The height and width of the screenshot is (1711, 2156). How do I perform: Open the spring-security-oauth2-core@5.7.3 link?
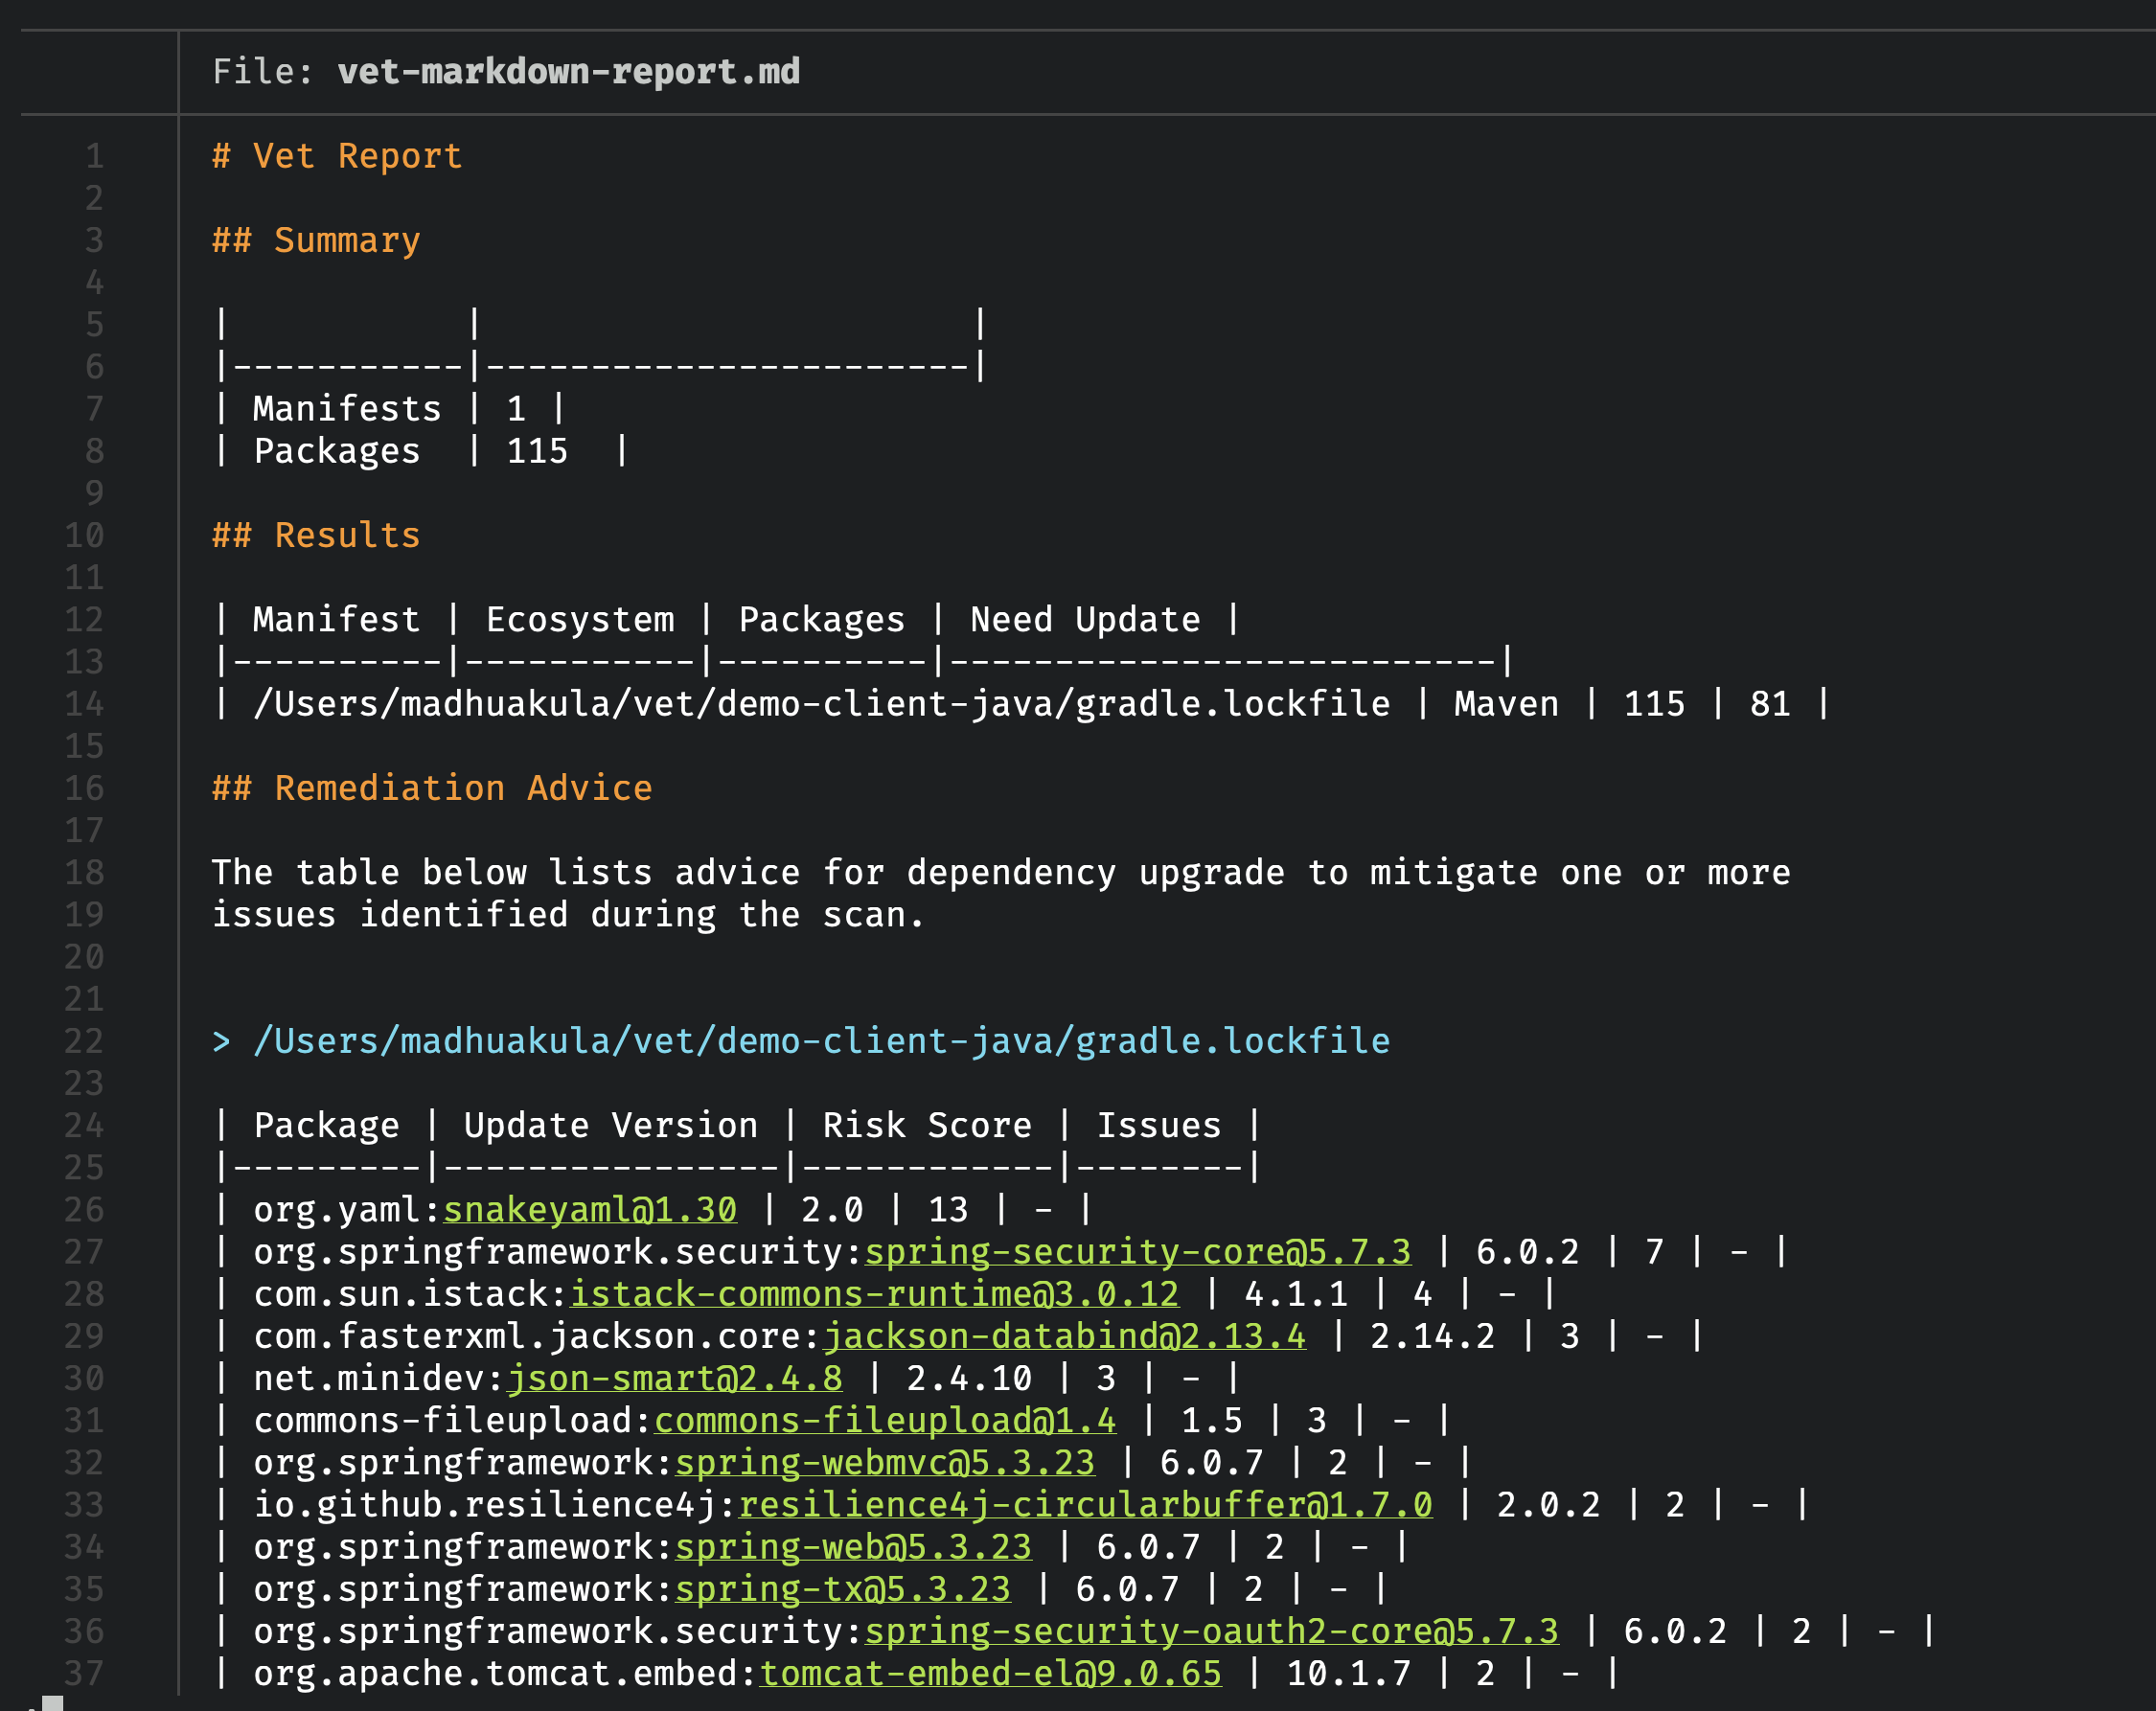pyautogui.click(x=1211, y=1631)
